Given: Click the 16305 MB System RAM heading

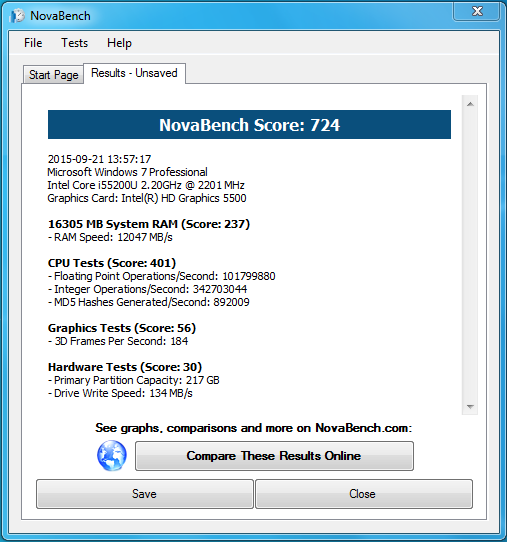Looking at the screenshot, I should click(x=149, y=224).
